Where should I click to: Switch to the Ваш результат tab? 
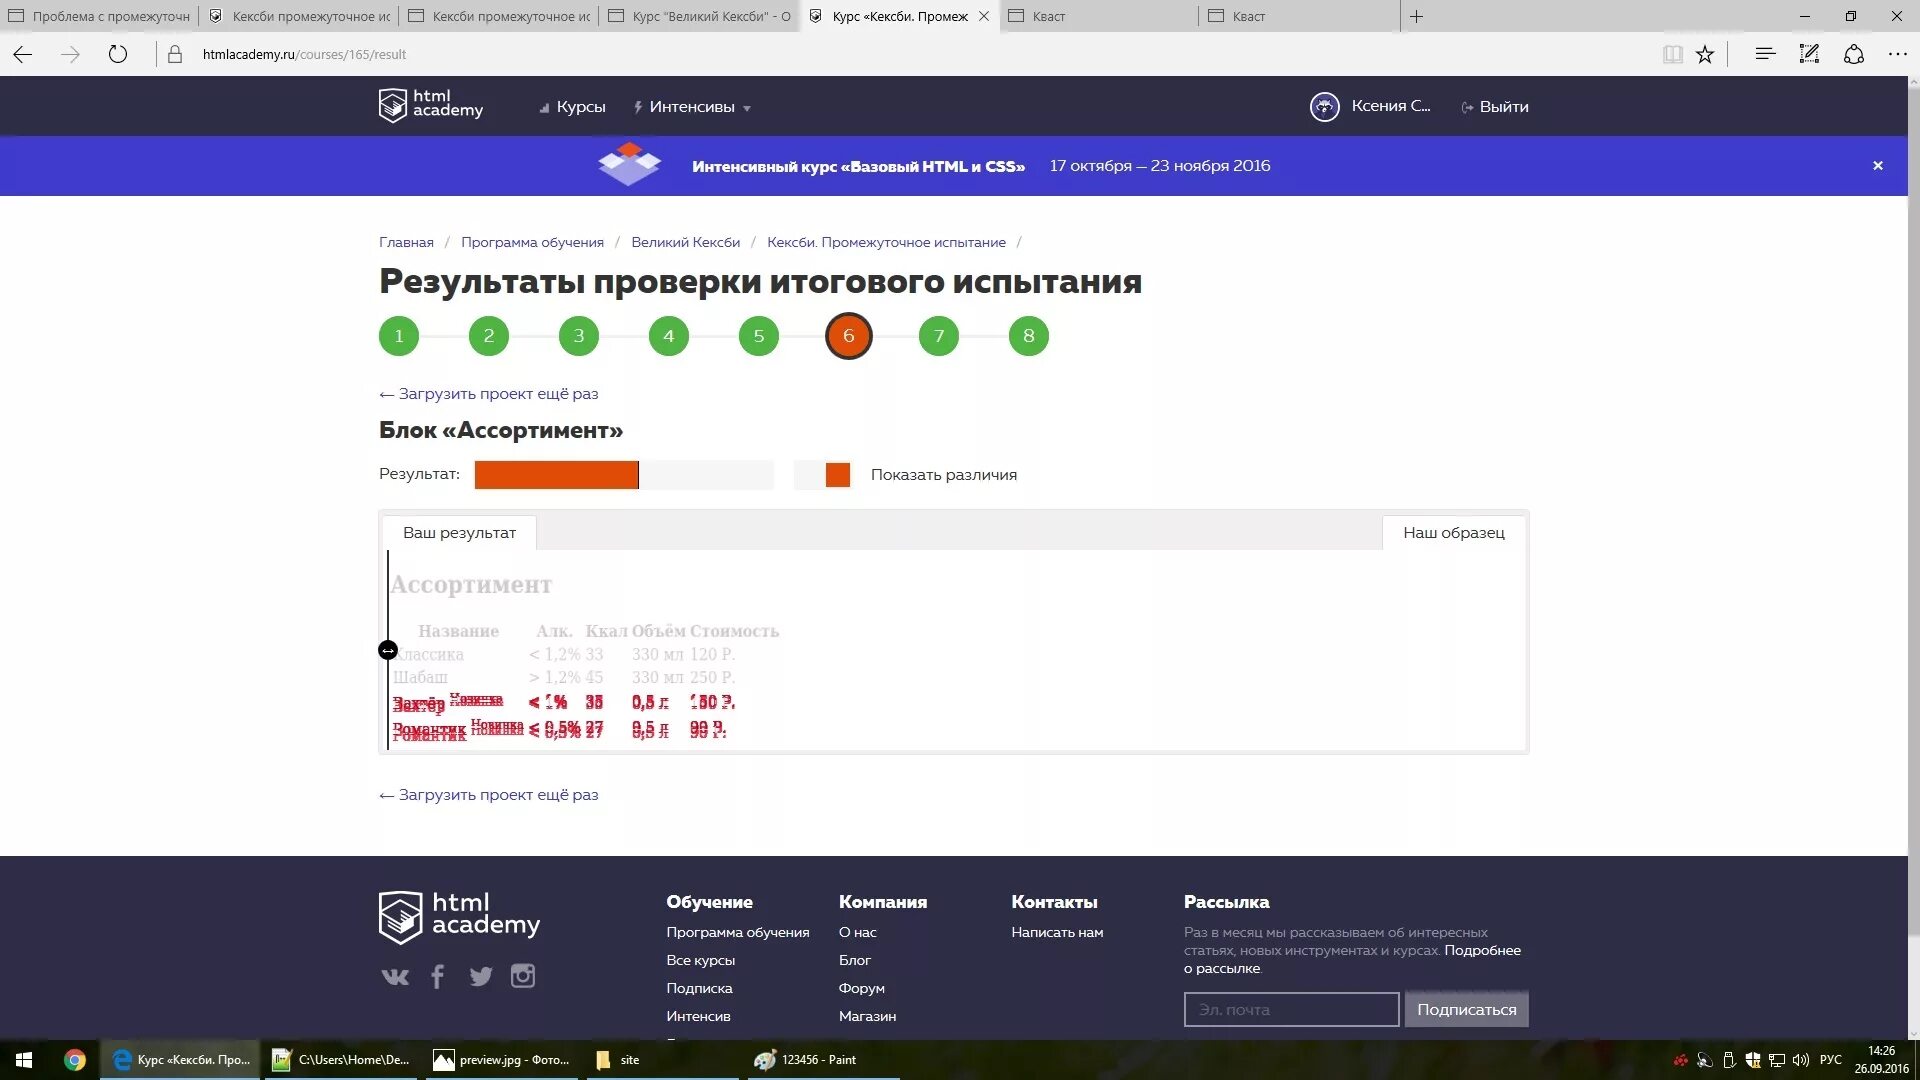tap(459, 533)
